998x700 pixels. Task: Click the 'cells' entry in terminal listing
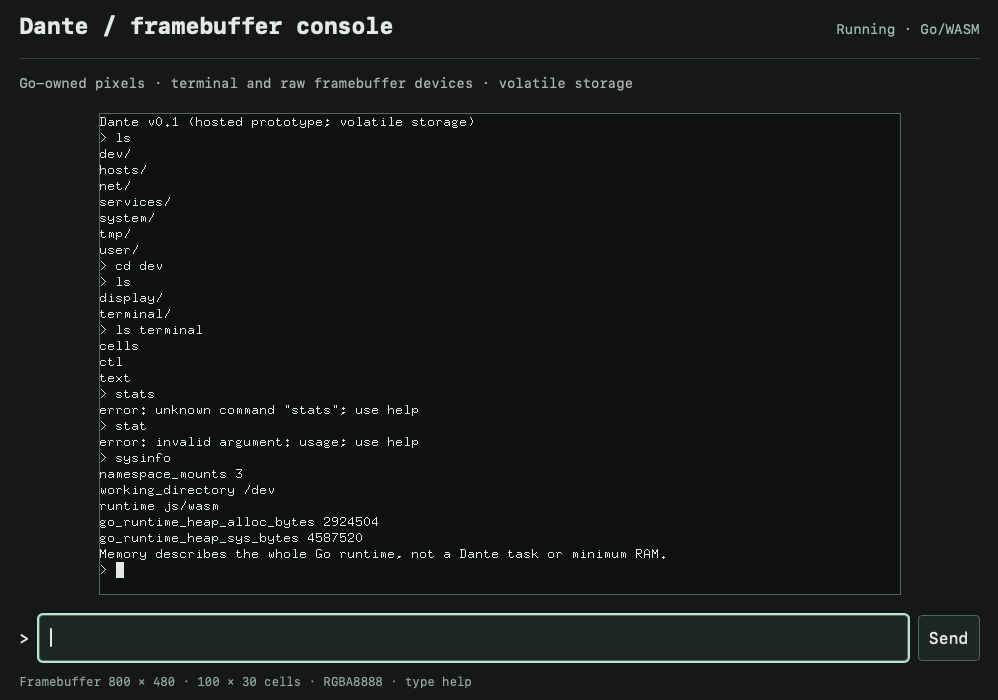(119, 346)
